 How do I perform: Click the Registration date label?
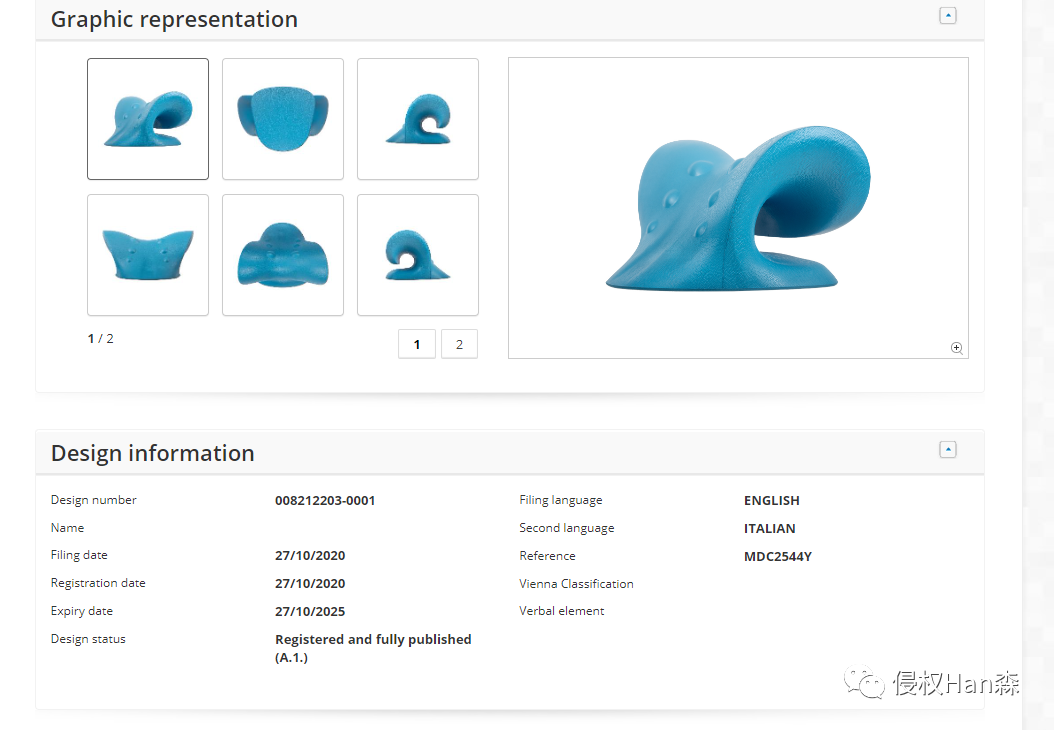[x=98, y=583]
